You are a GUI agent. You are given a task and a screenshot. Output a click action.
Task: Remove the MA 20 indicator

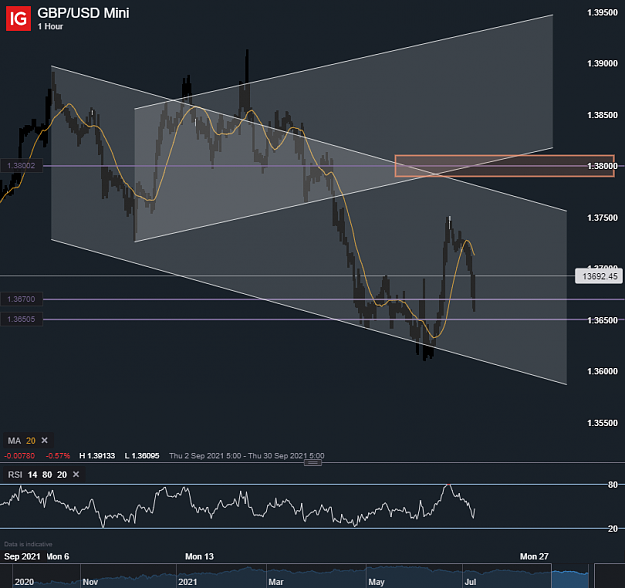(45, 440)
